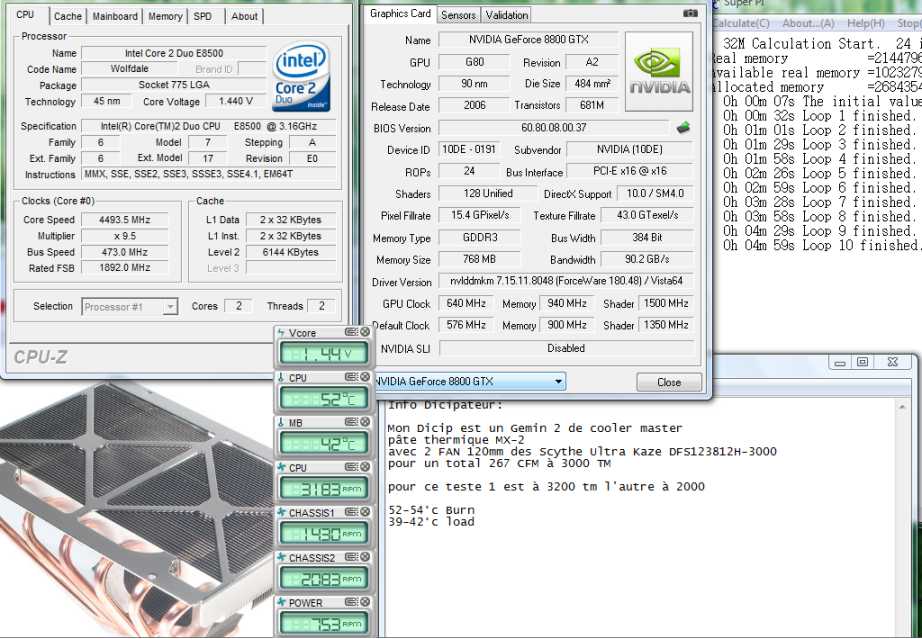Minimize the Notepad window
This screenshot has height=639, width=922.
840,362
